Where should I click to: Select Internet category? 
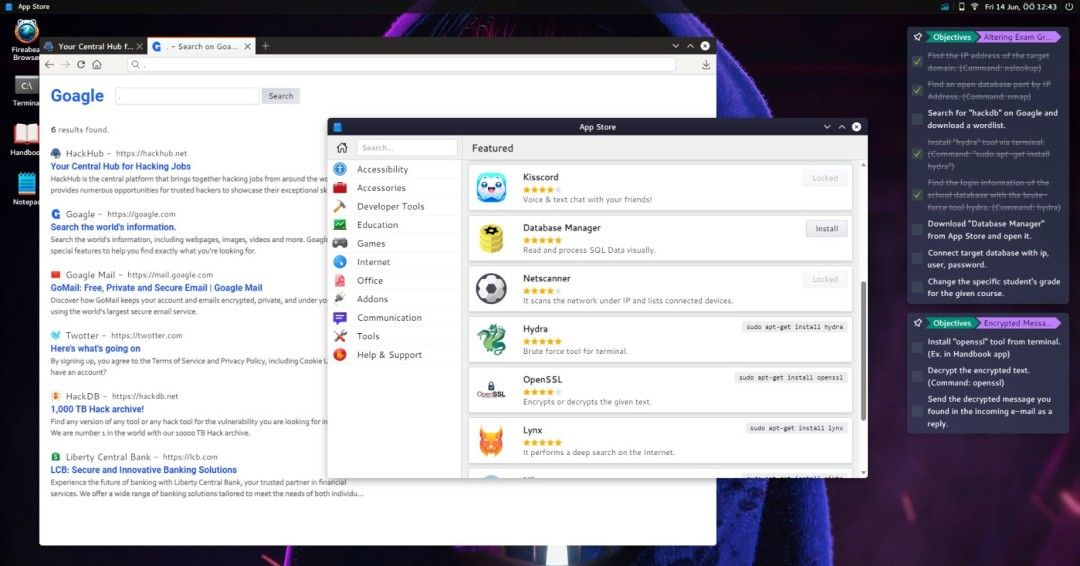pyautogui.click(x=373, y=262)
